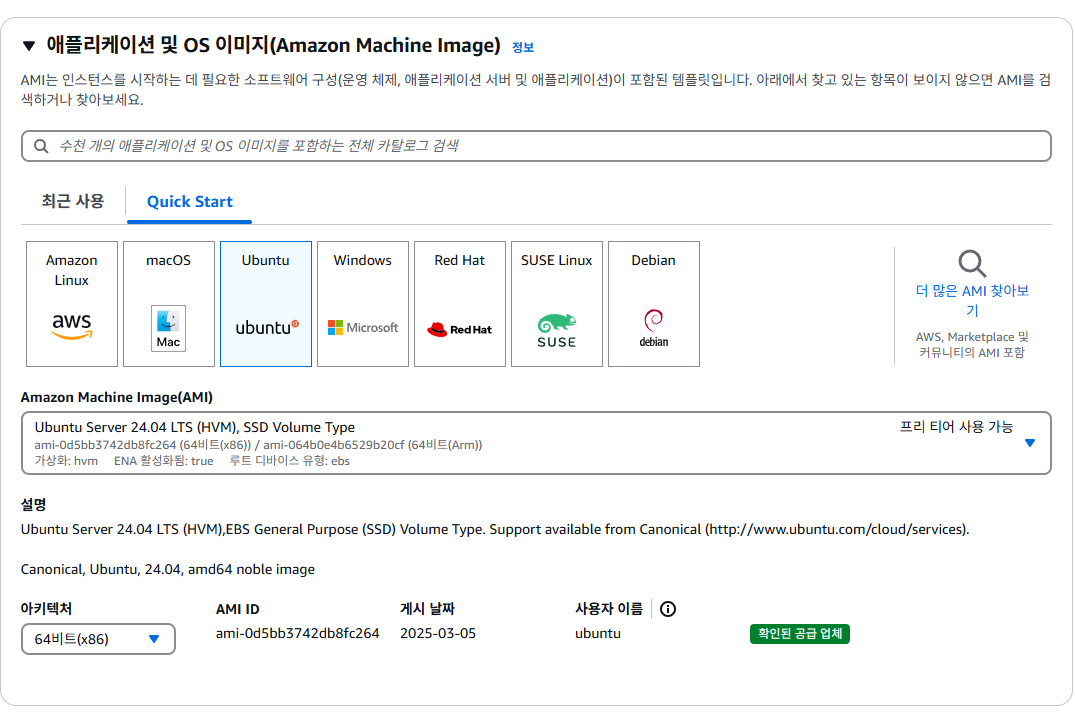Click the large magnifier browse AMI icon

[x=972, y=263]
